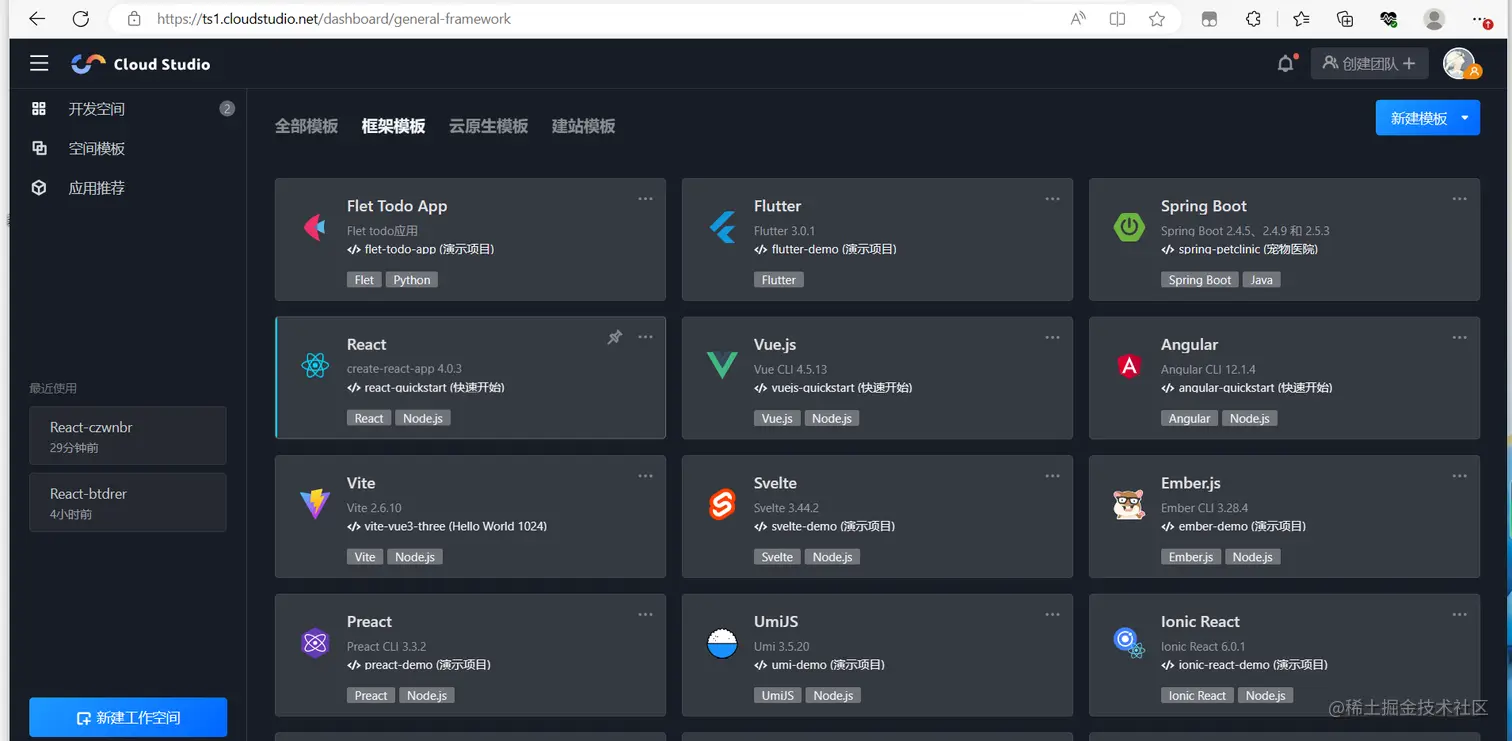Click the Ionic React tag
Image resolution: width=1512 pixels, height=741 pixels.
pyautogui.click(x=1197, y=695)
